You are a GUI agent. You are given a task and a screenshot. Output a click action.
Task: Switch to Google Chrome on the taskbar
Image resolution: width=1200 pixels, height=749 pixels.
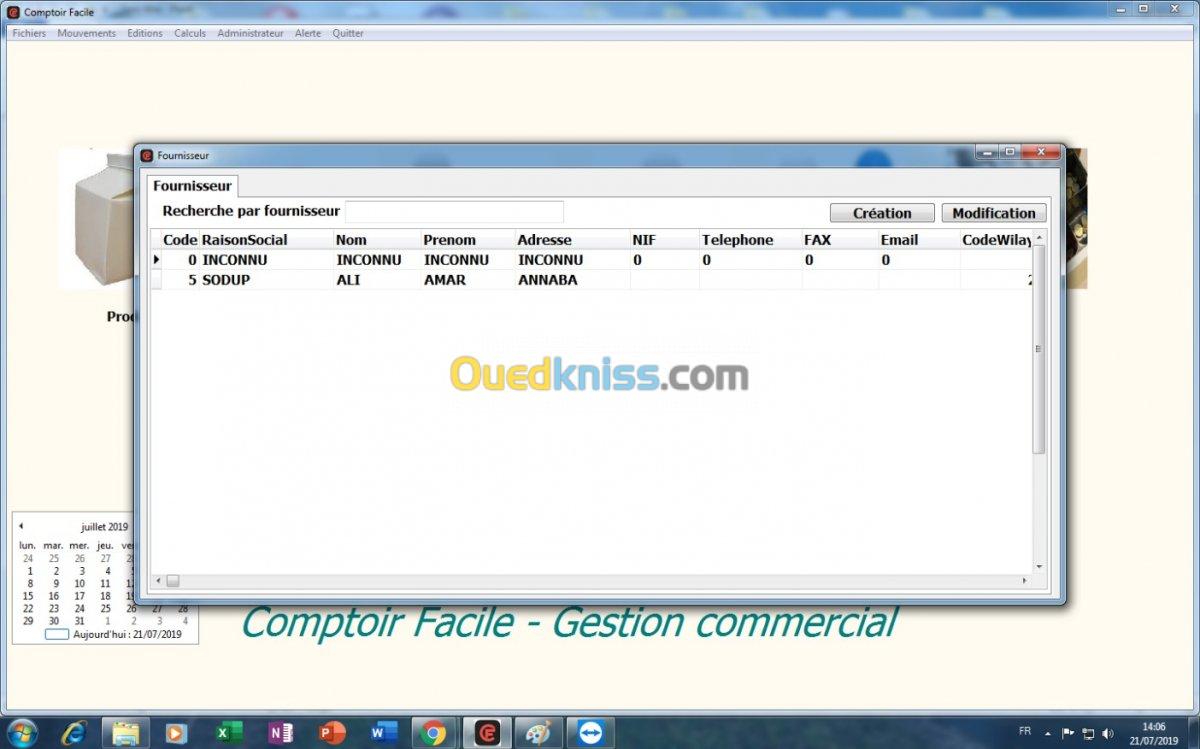click(x=434, y=733)
